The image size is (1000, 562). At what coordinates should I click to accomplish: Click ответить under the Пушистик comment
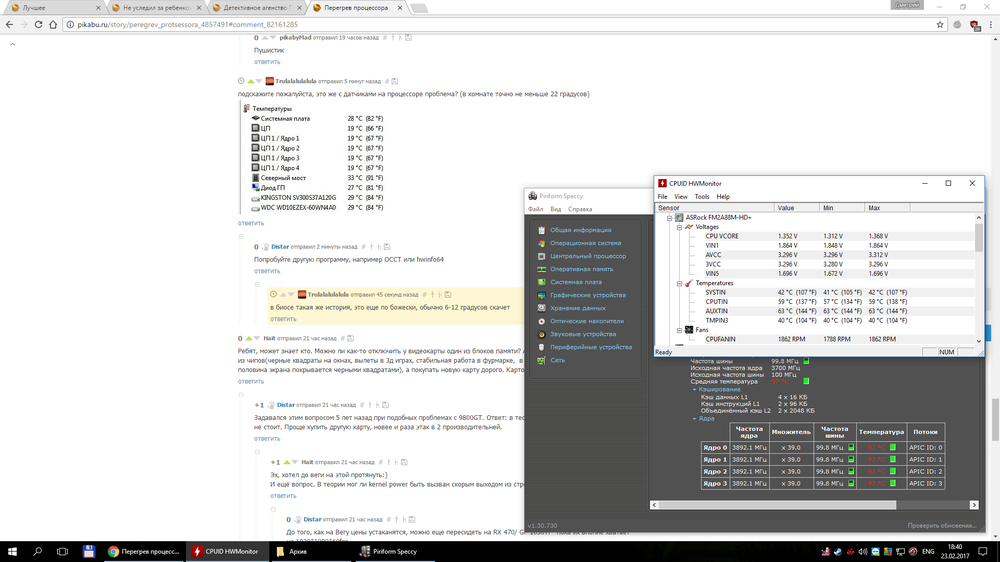[x=267, y=62]
